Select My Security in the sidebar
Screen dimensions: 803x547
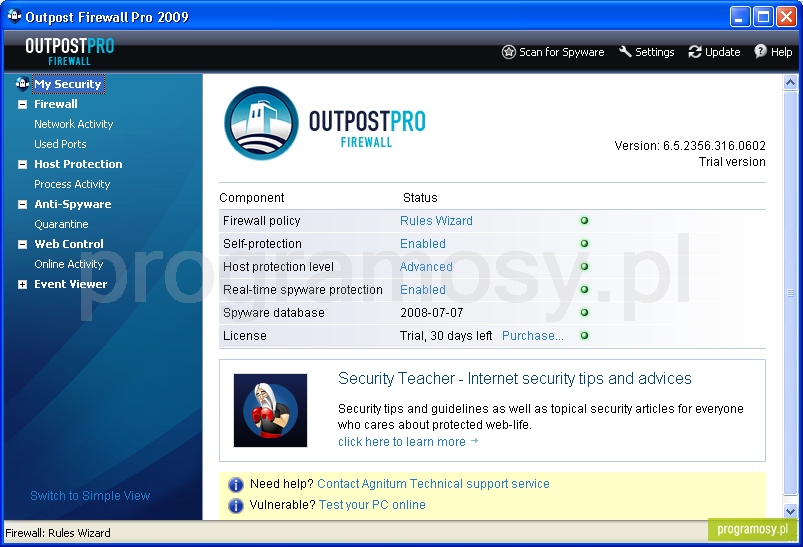pyautogui.click(x=68, y=84)
